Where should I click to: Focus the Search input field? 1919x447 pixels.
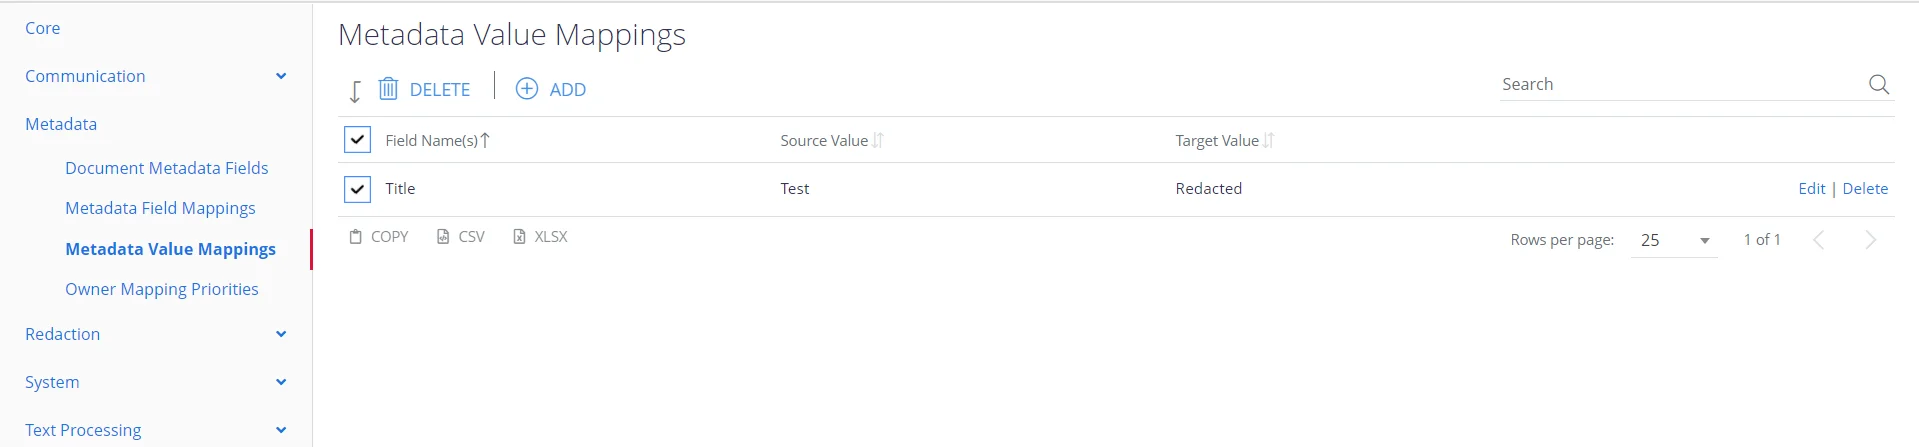(1680, 85)
